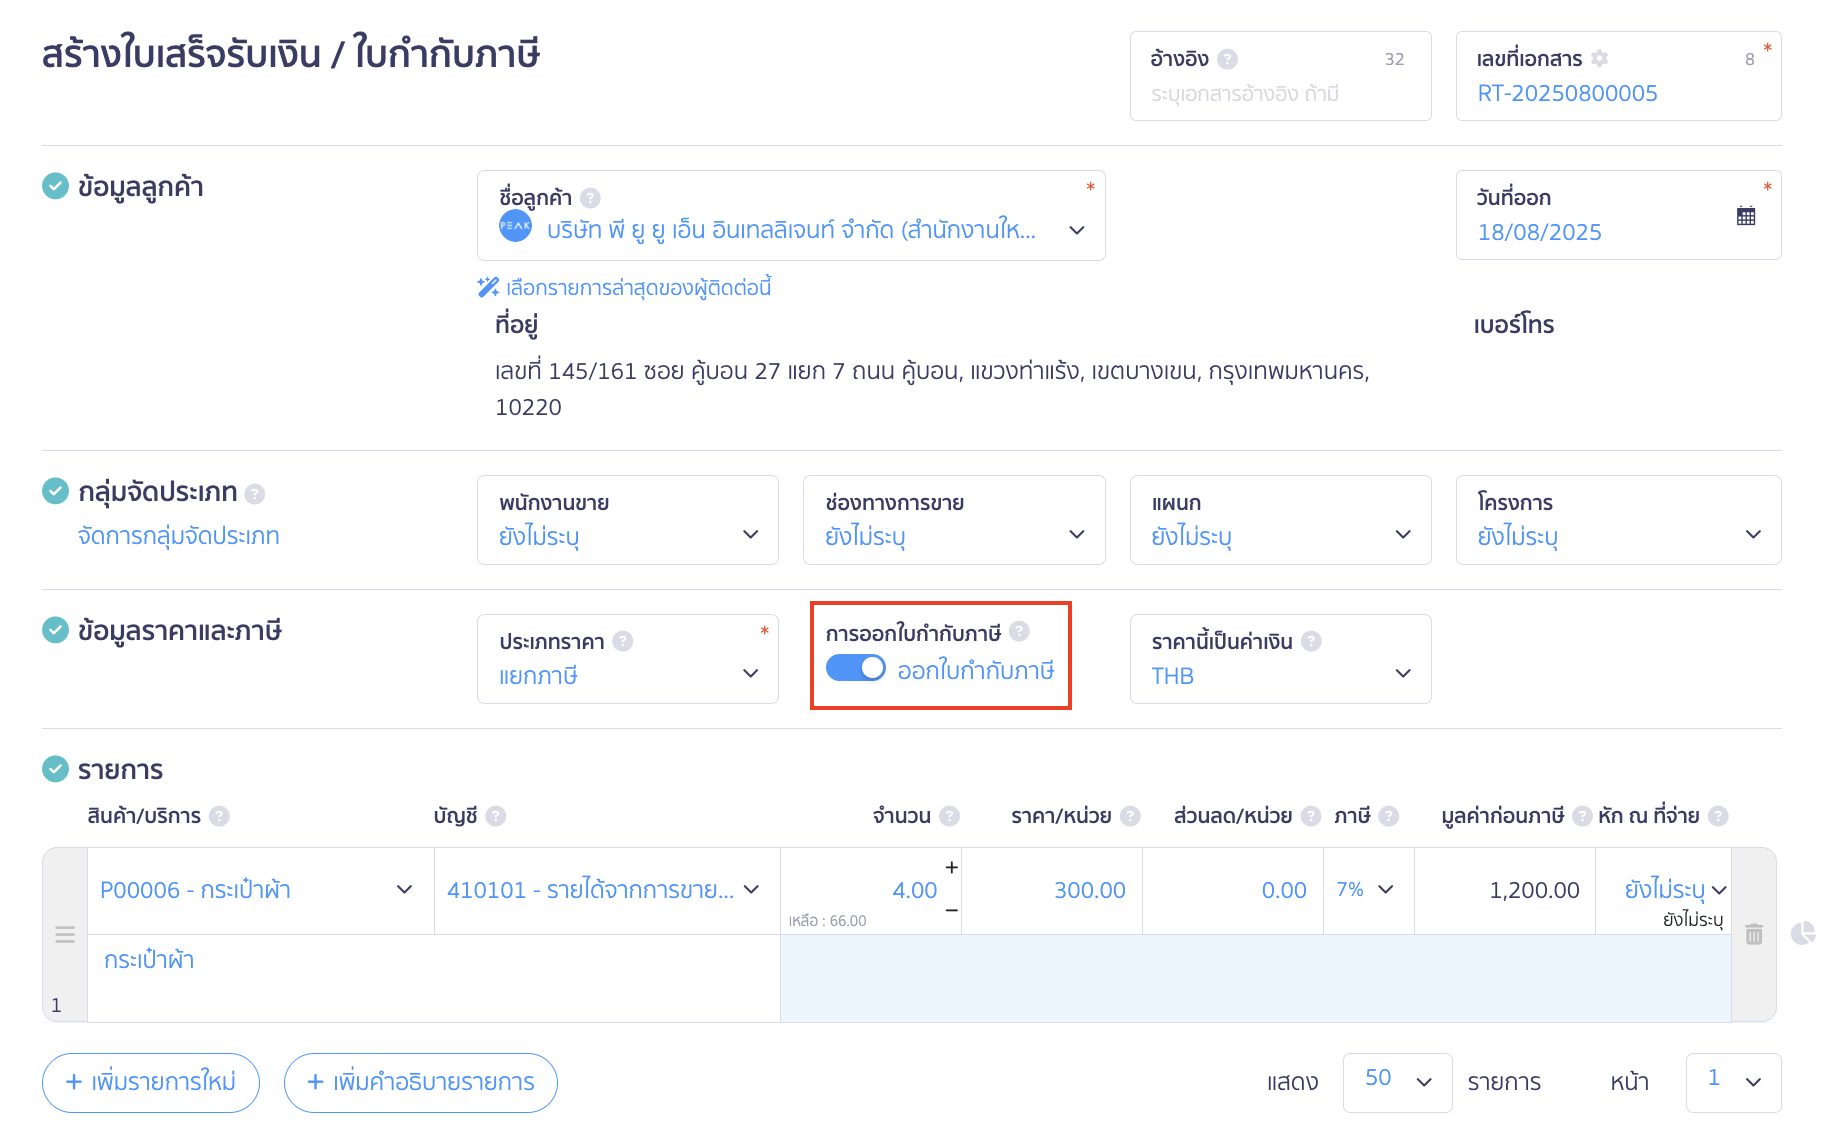
Task: Delete the item row with trash icon
Action: 1754,934
